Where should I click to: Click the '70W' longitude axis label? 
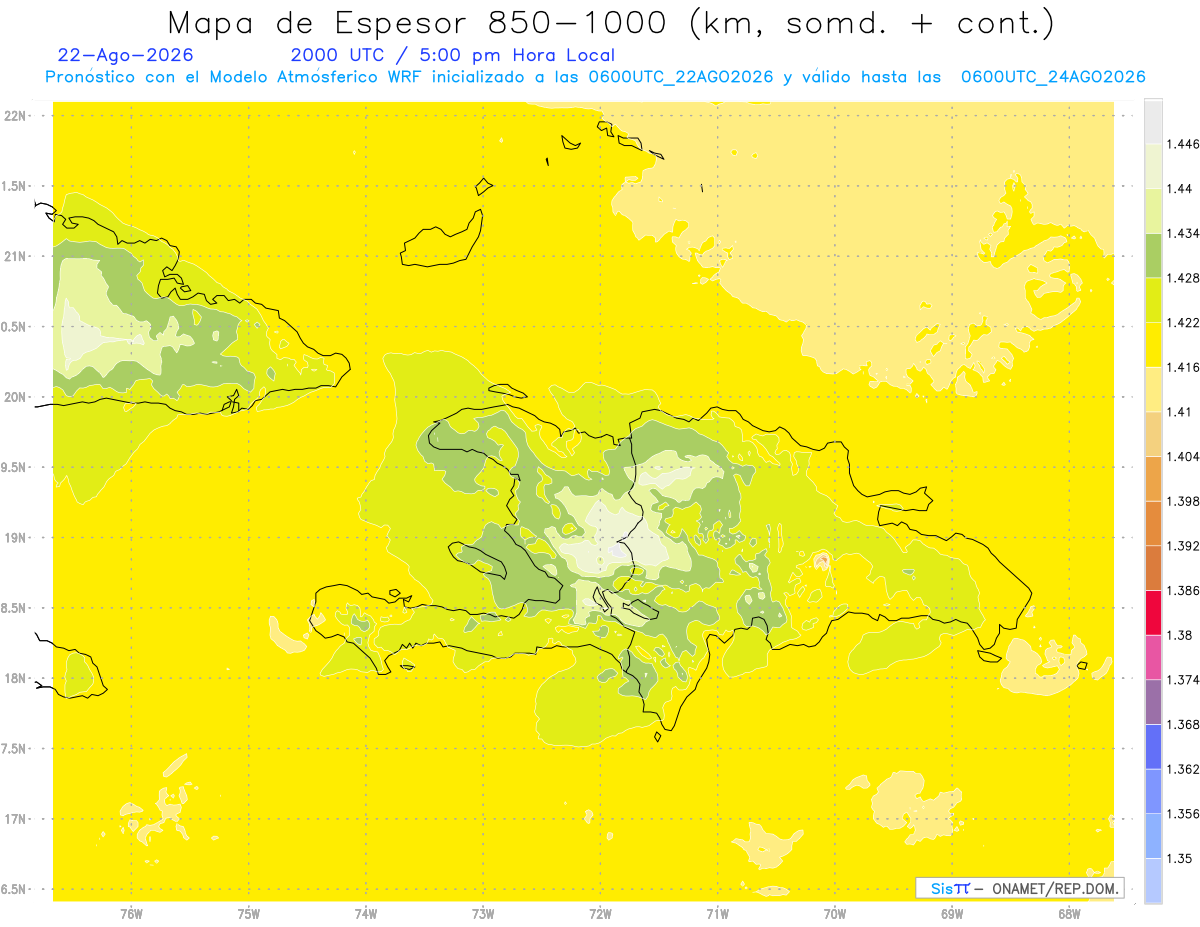coord(835,914)
